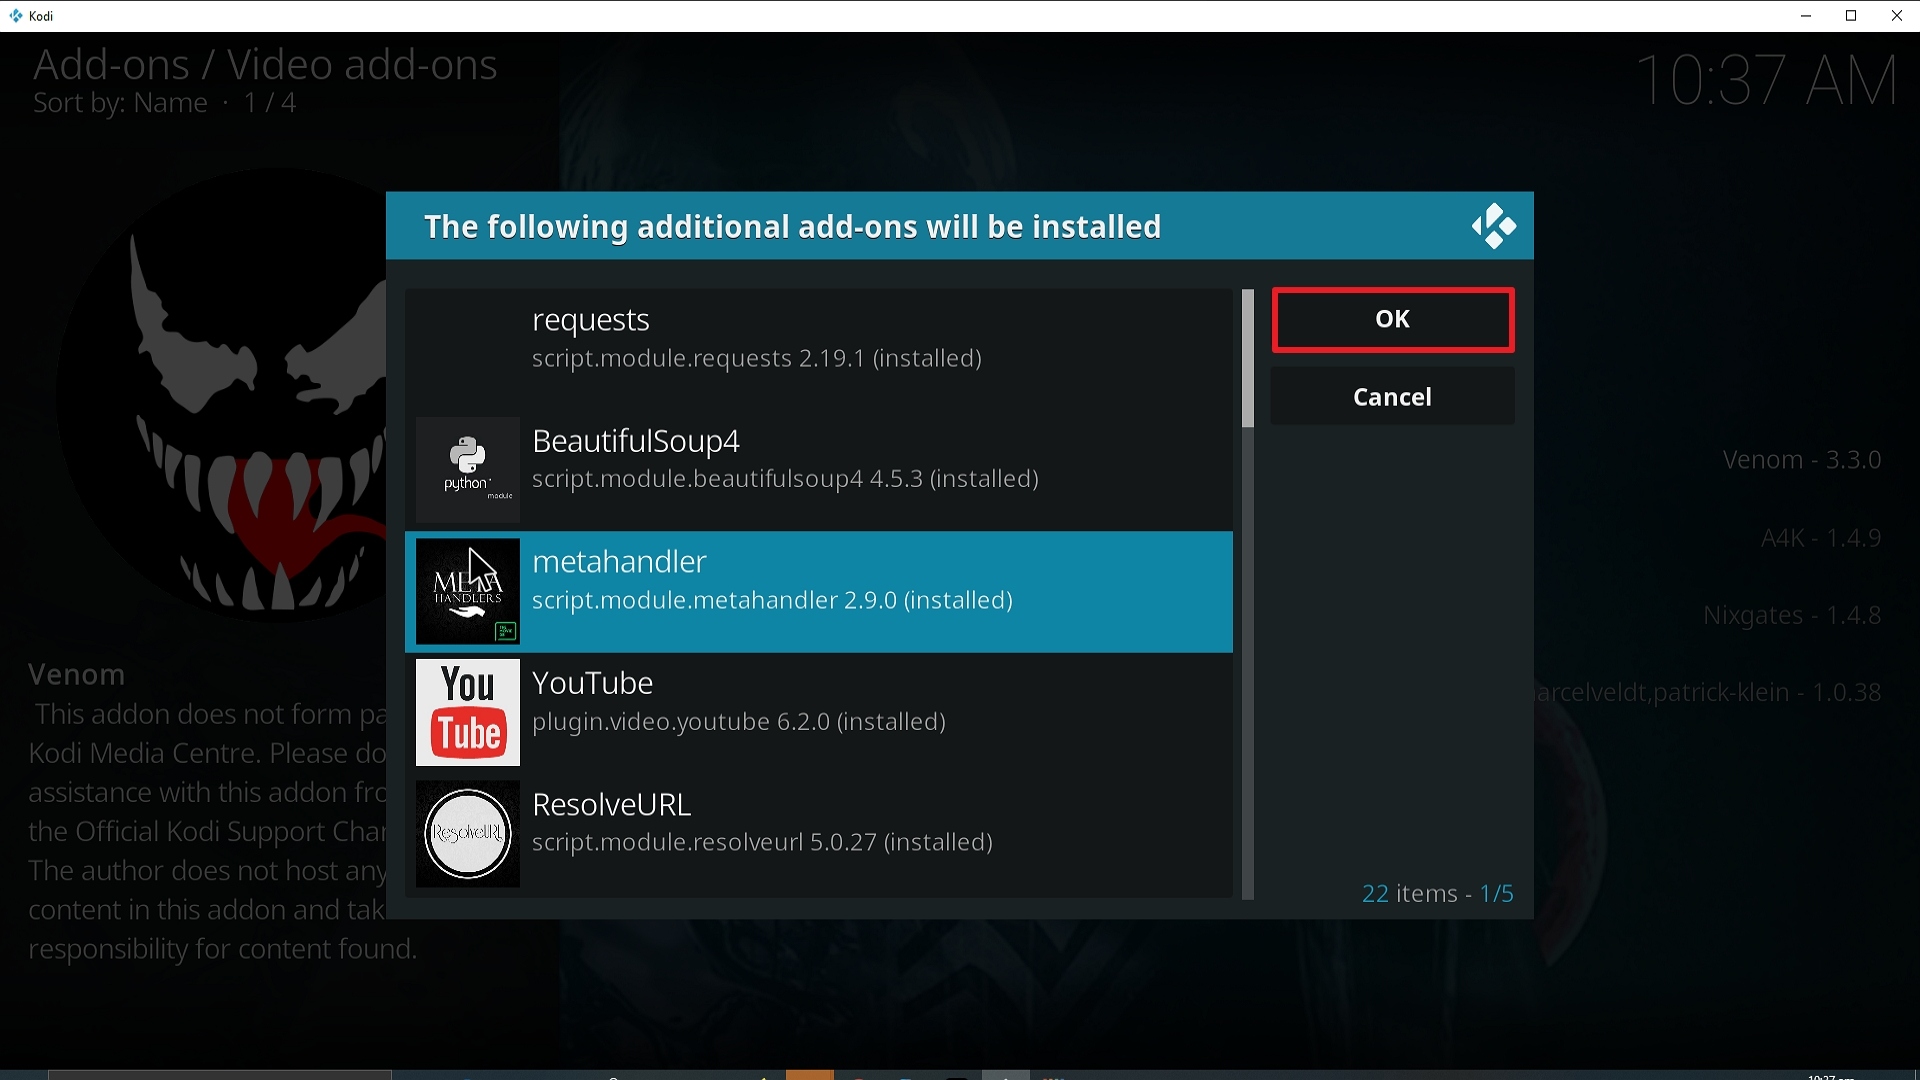This screenshot has width=1920, height=1080.
Task: Click the Kodi icon in title bar
Action: [x=15, y=15]
